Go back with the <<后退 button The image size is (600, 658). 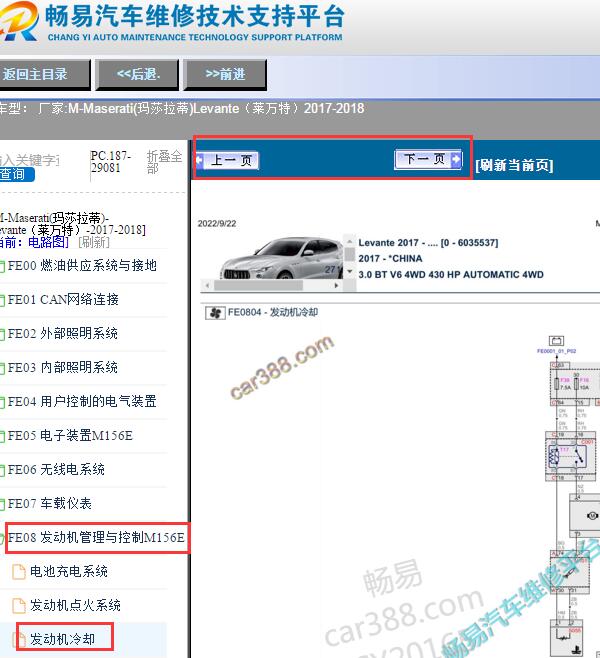click(138, 74)
